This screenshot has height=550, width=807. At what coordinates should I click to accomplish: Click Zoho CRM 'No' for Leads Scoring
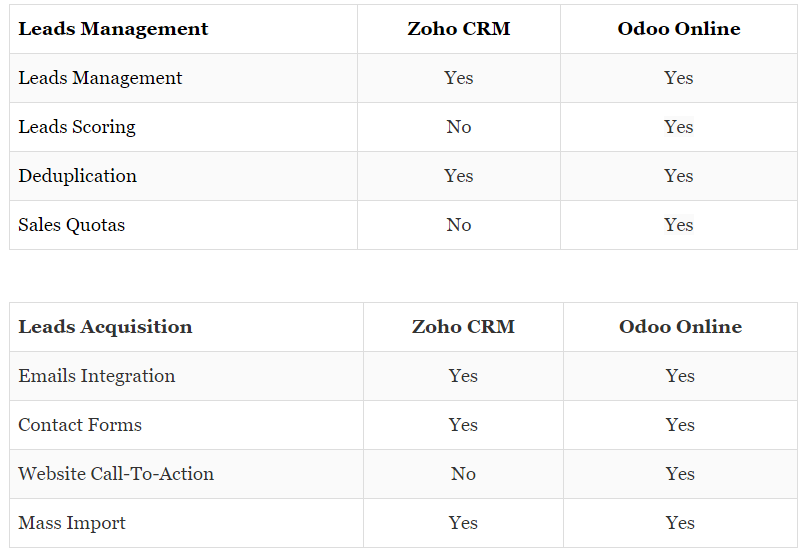459,127
